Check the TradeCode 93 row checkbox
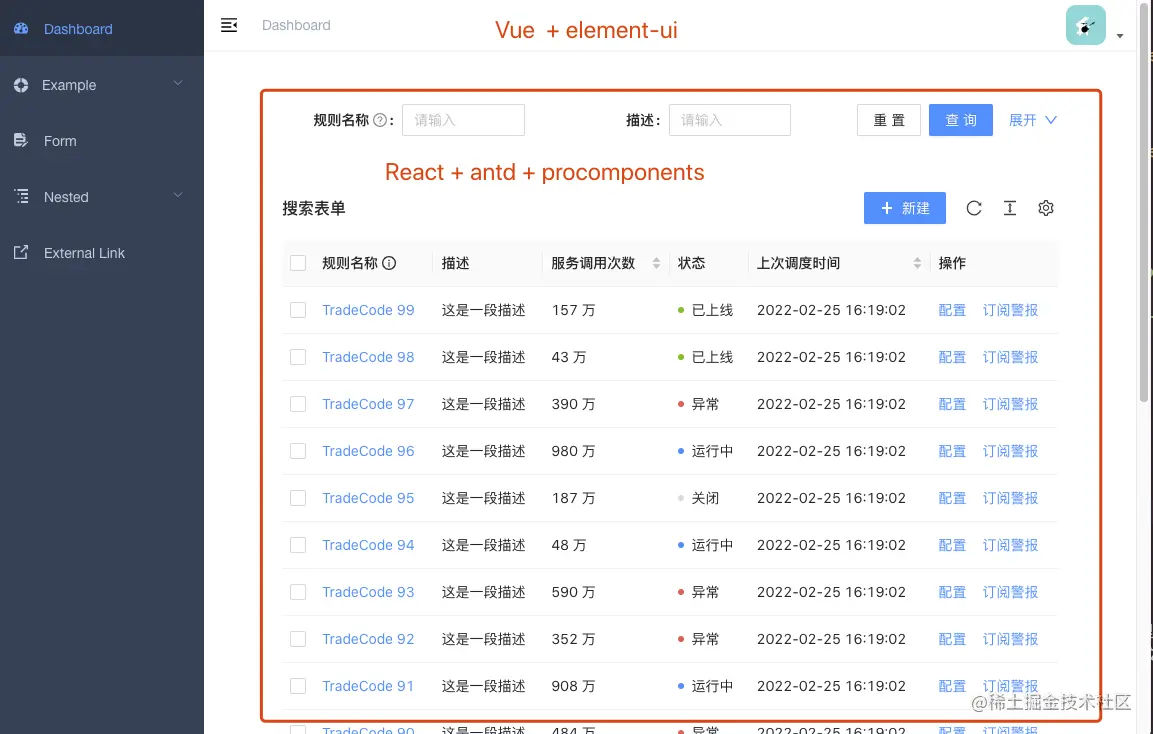This screenshot has height=734, width=1153. (x=298, y=592)
